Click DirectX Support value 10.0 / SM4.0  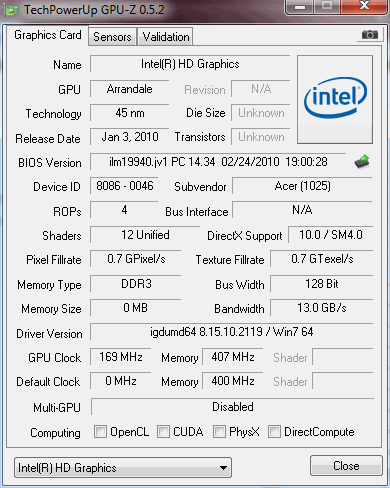click(x=331, y=235)
